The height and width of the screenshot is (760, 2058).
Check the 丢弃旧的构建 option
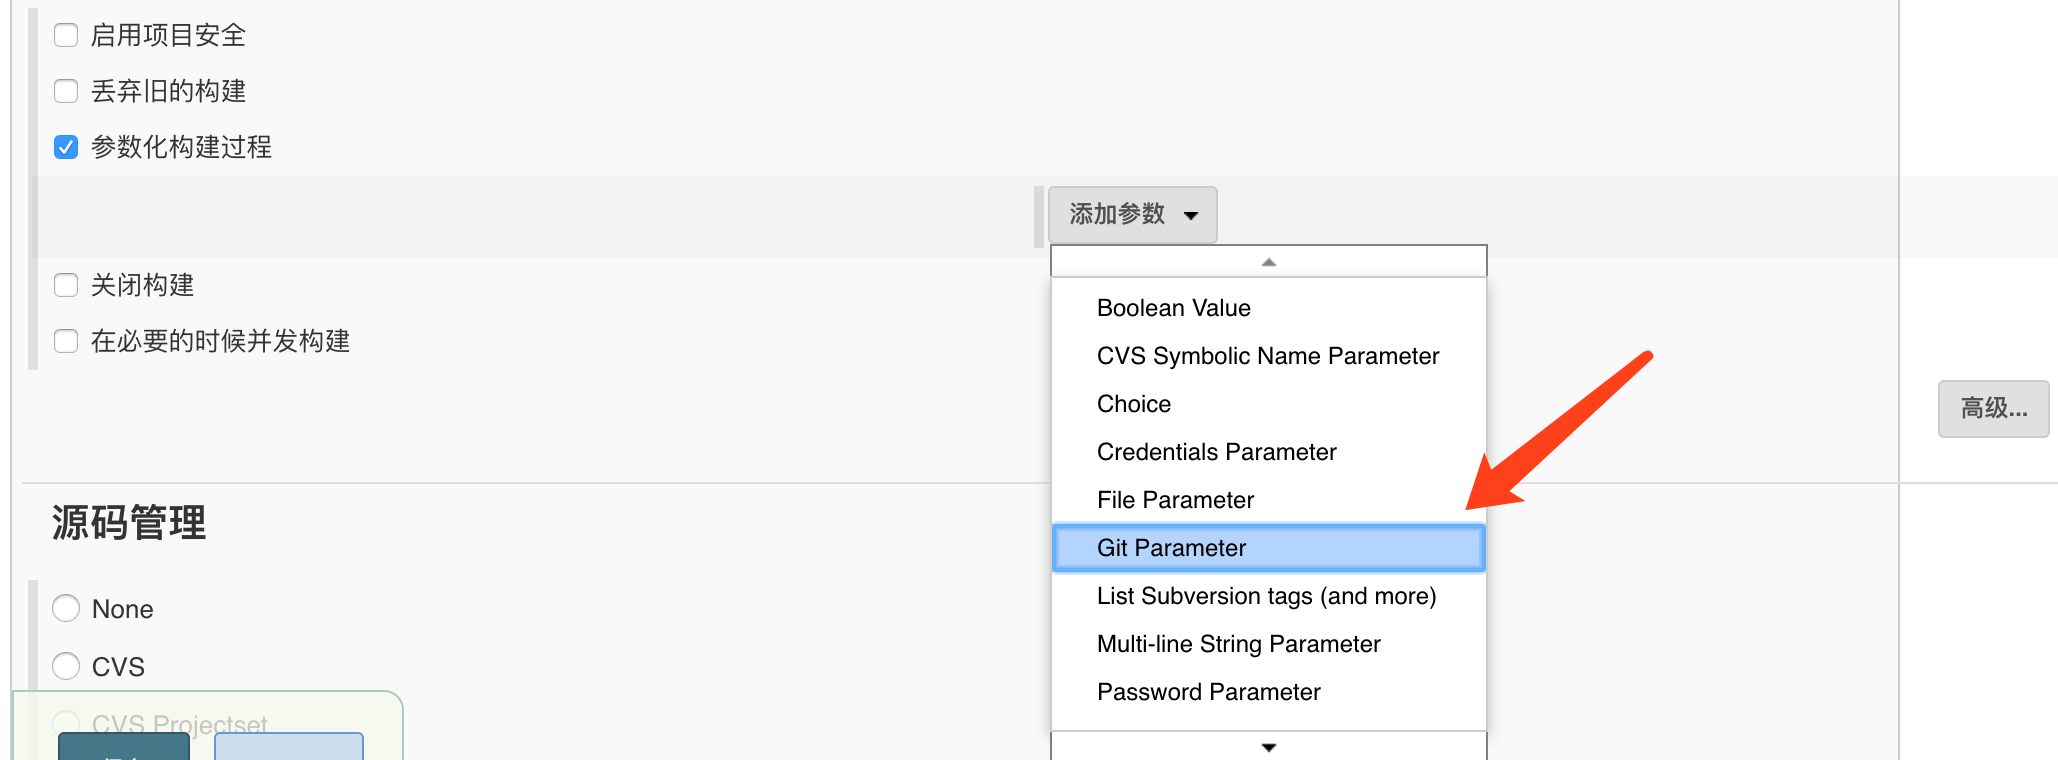coord(66,91)
